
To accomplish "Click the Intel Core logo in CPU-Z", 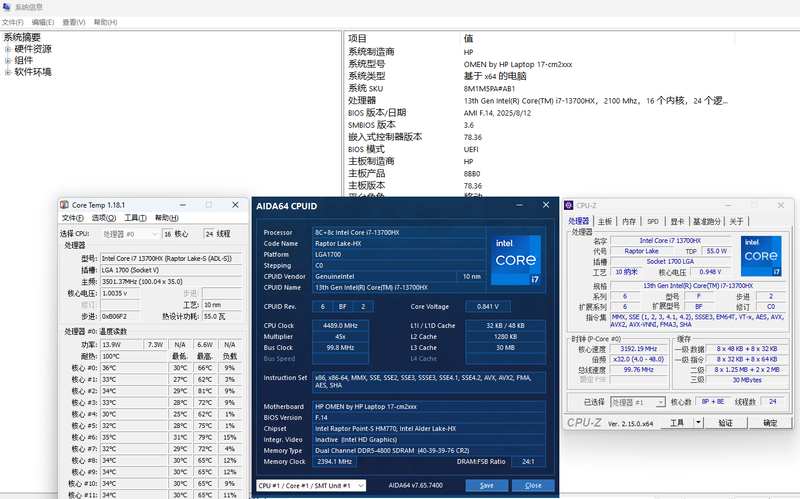I will 762,255.
